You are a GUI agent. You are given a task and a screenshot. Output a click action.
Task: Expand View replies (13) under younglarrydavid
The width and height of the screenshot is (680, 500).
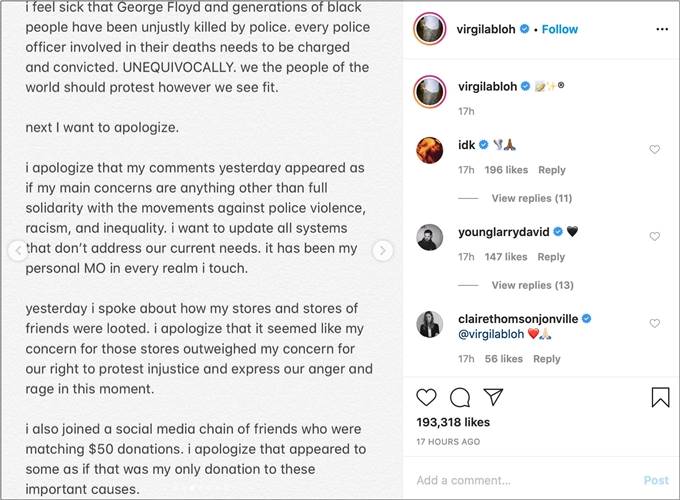click(x=532, y=285)
